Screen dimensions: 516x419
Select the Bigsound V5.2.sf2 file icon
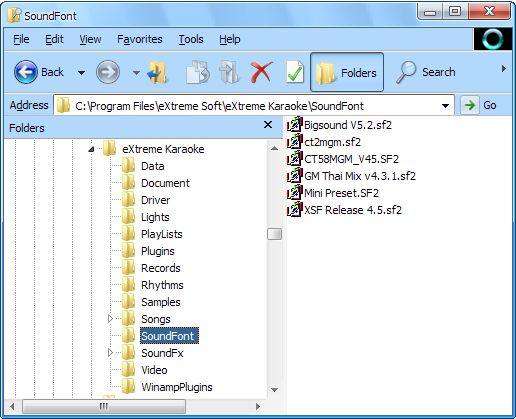pos(294,125)
